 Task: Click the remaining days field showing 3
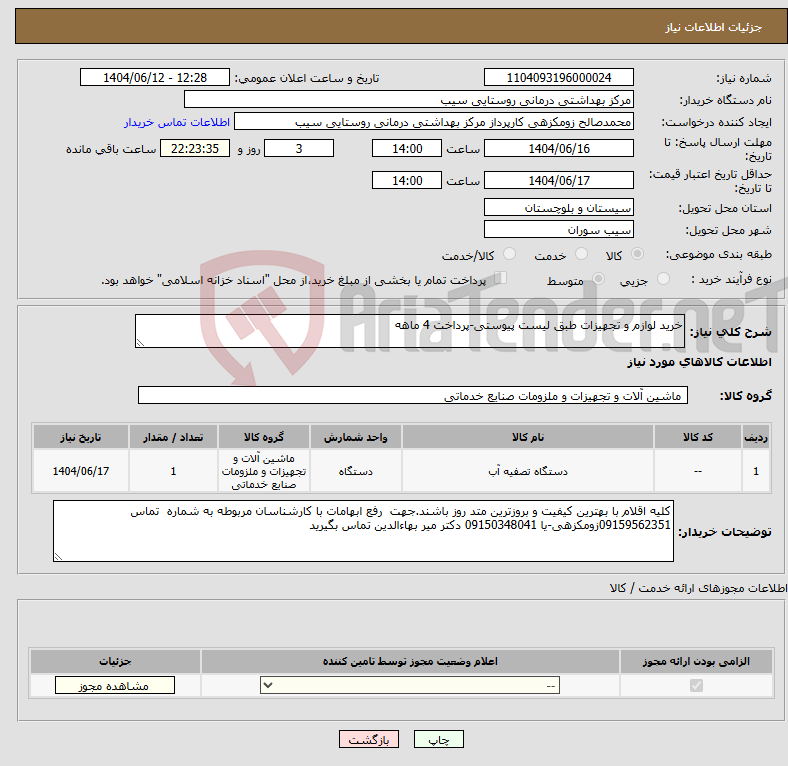pos(299,148)
